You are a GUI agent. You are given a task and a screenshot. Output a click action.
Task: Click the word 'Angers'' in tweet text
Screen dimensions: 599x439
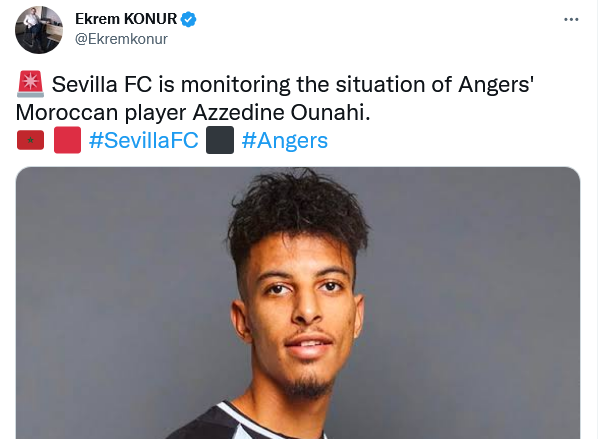click(x=496, y=85)
